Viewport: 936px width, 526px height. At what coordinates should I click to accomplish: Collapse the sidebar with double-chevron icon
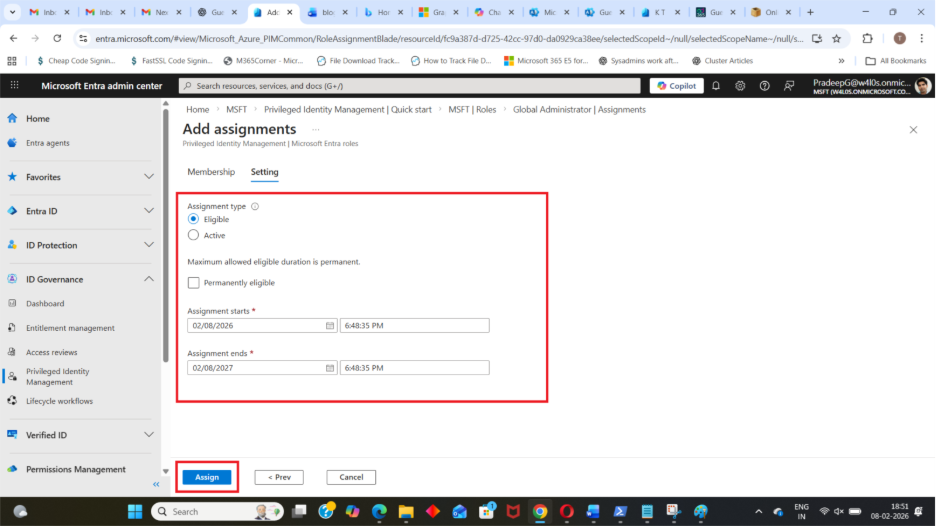coord(155,484)
